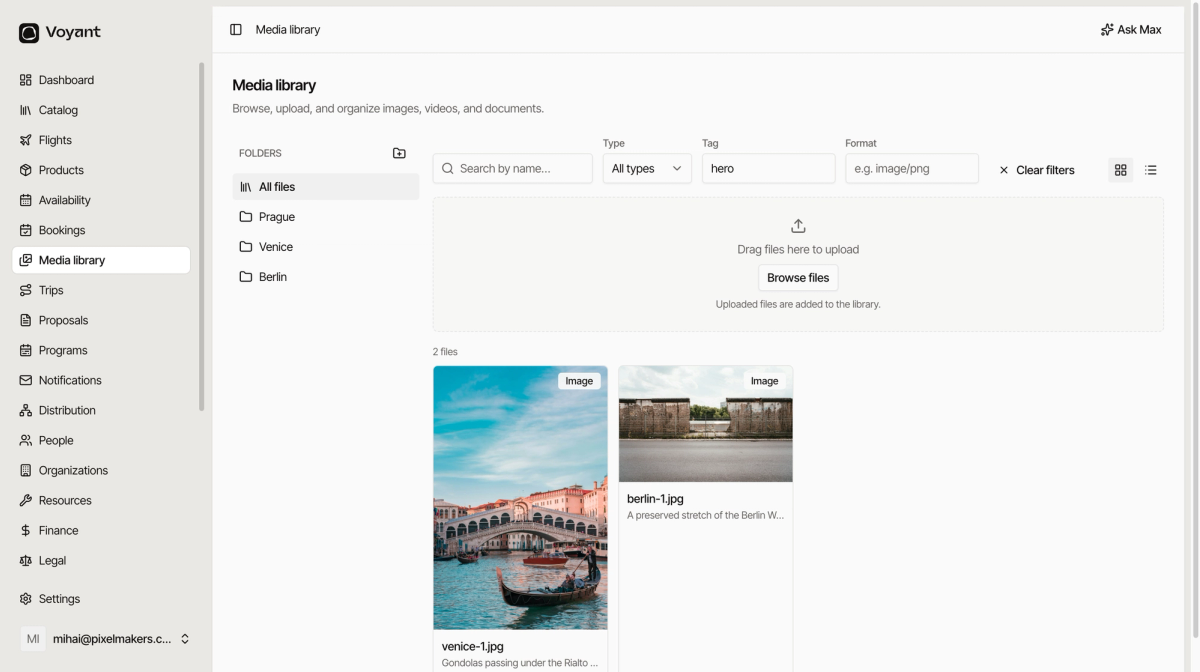Image resolution: width=1200 pixels, height=672 pixels.
Task: Click the Programs calendar icon
Action: 26,350
